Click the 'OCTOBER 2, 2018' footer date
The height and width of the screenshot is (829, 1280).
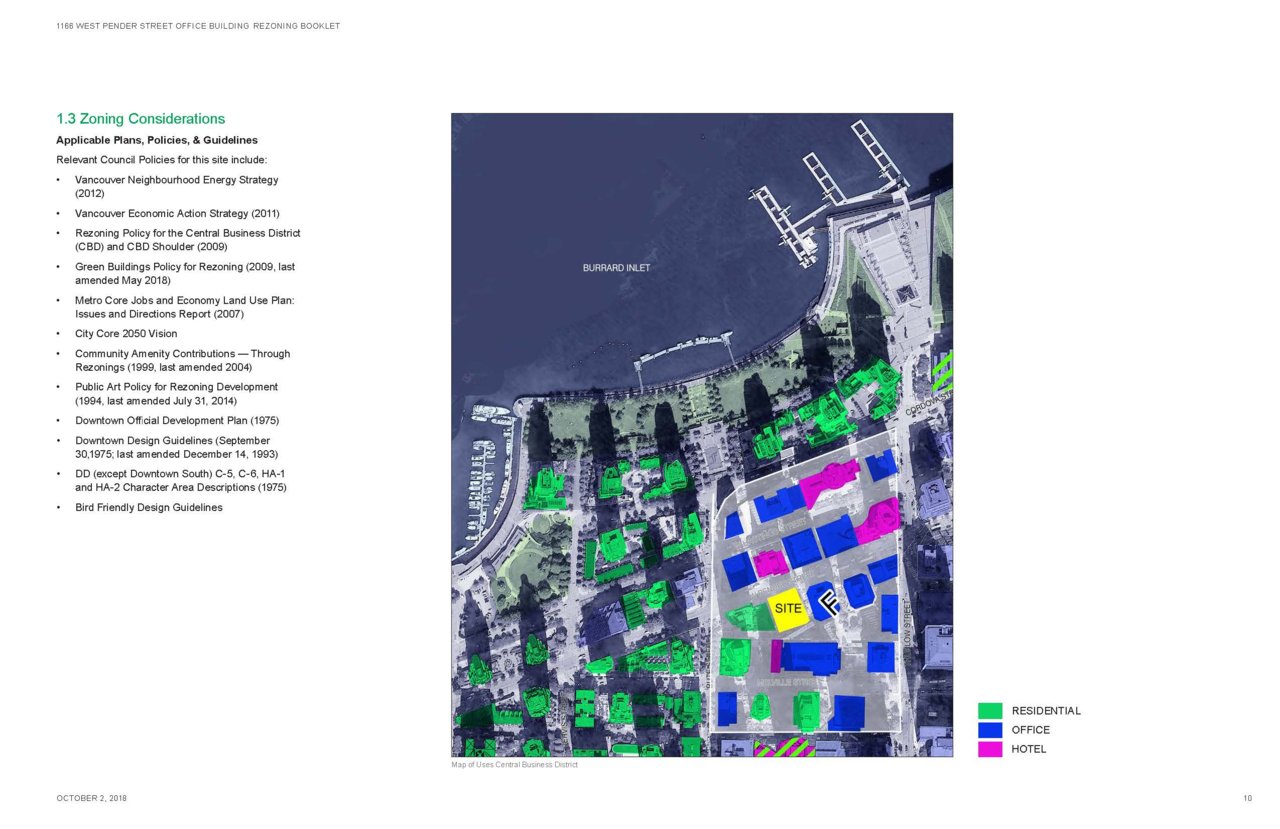(91, 798)
